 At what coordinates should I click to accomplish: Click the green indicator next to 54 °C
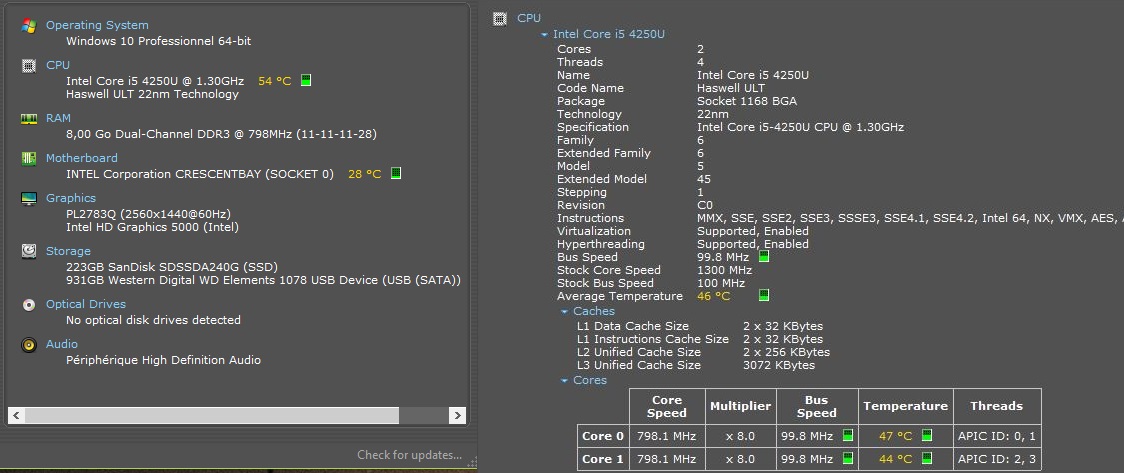coord(306,80)
